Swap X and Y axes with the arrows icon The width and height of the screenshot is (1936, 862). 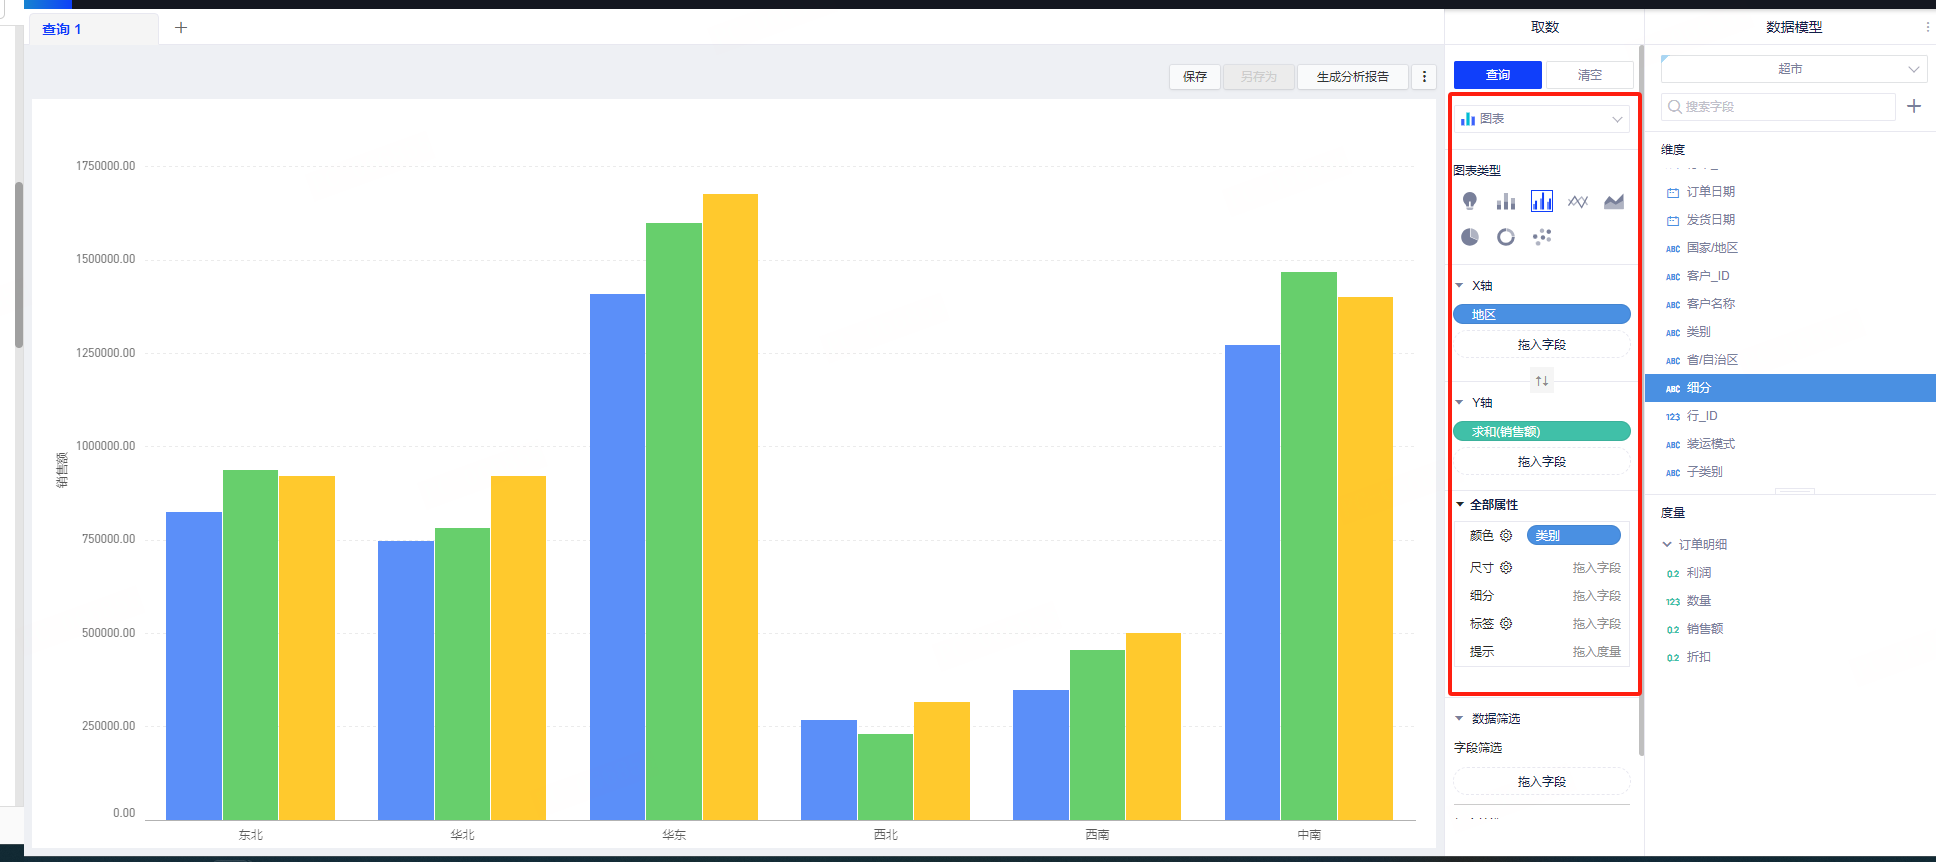coord(1542,381)
